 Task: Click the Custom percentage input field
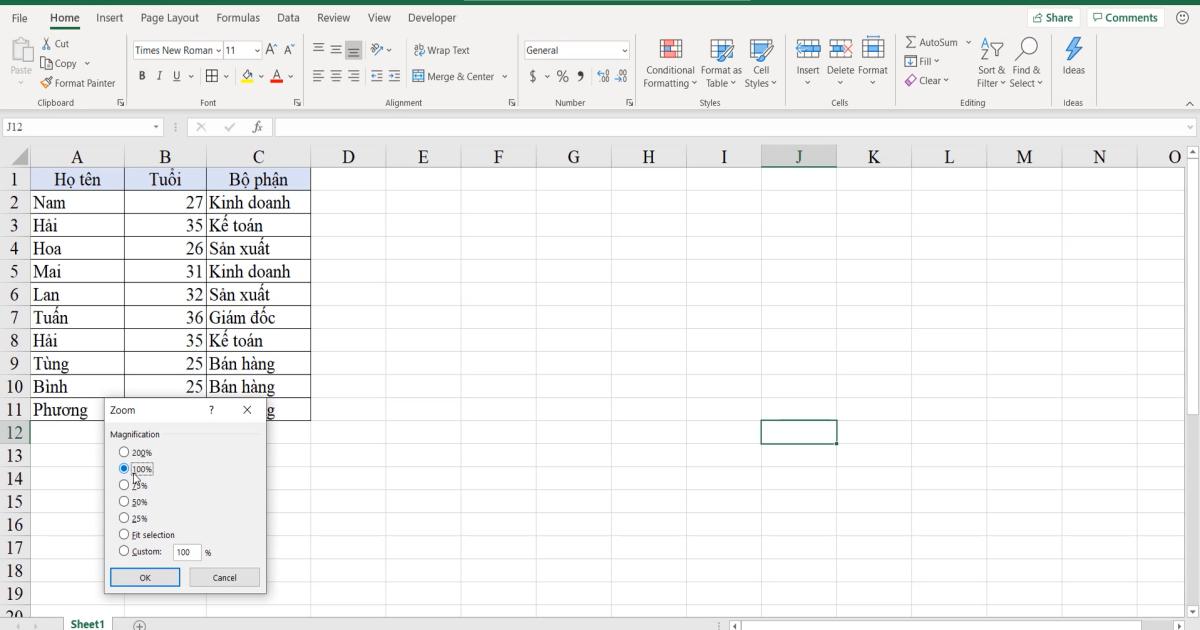point(186,551)
